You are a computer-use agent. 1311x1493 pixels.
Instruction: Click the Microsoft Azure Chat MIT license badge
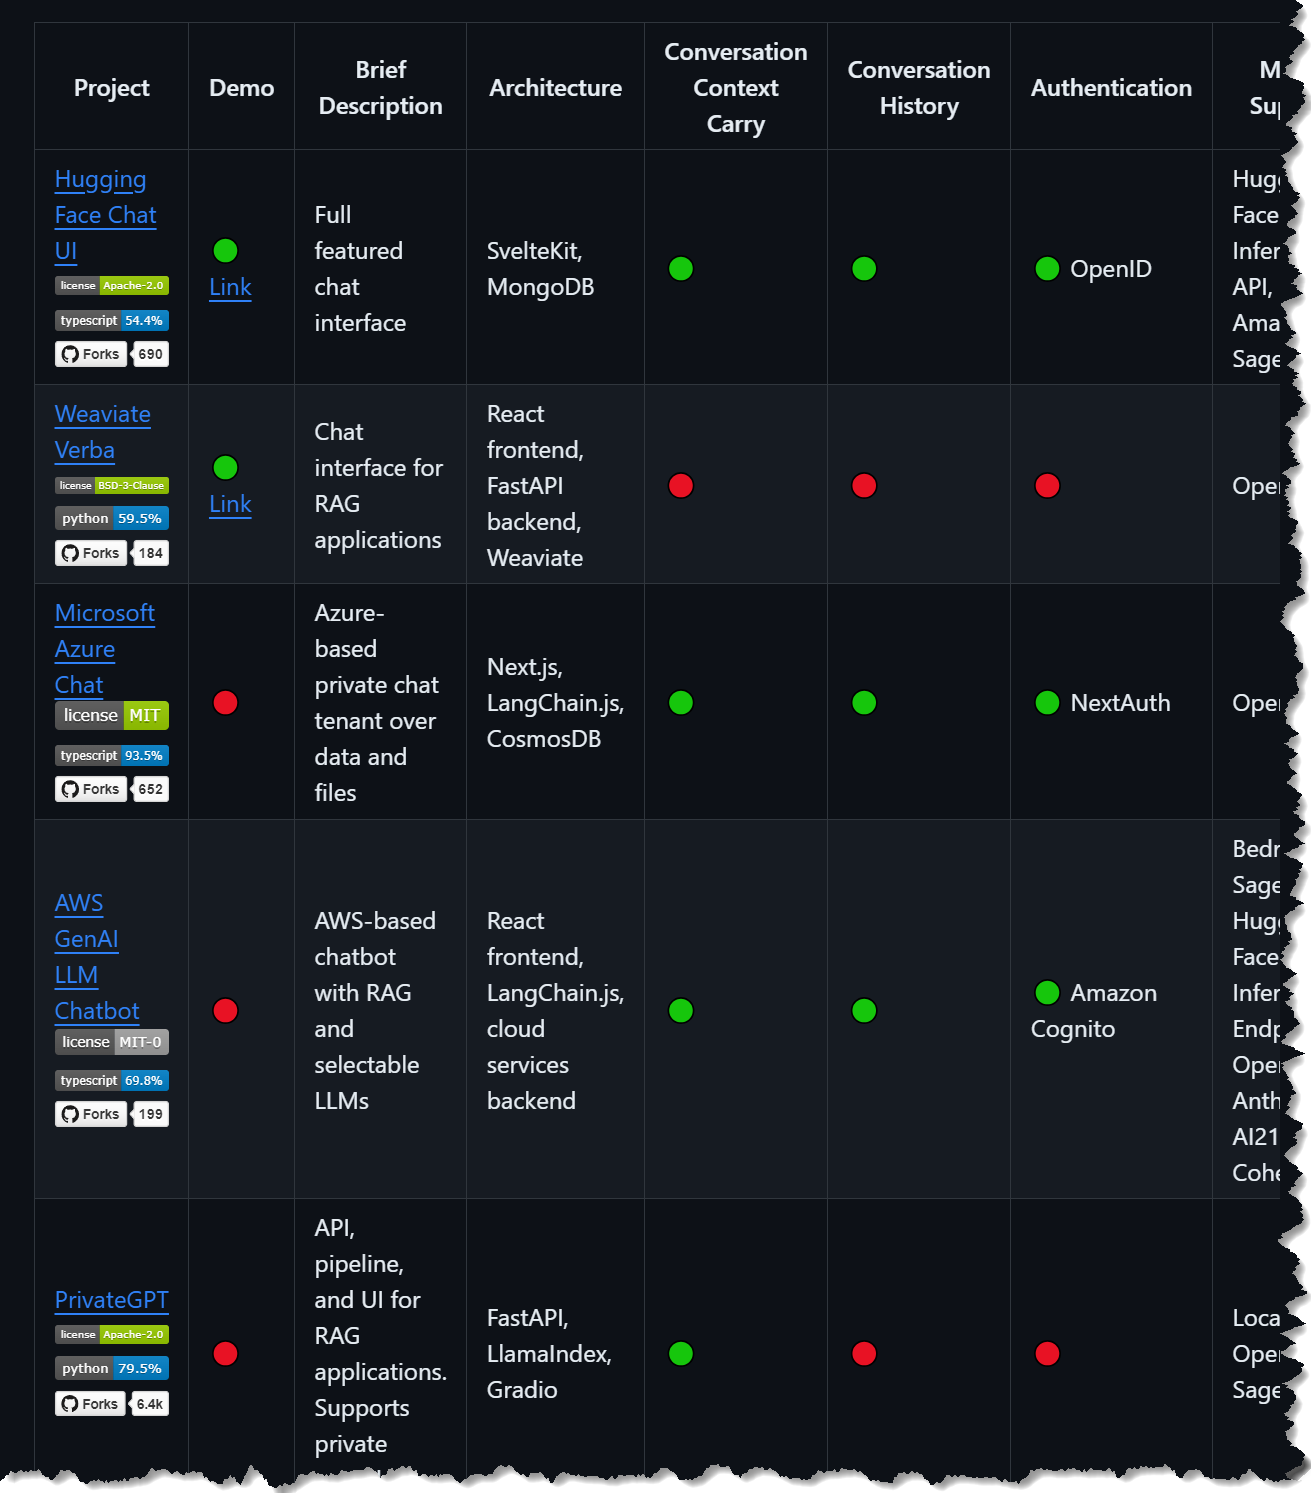point(112,715)
